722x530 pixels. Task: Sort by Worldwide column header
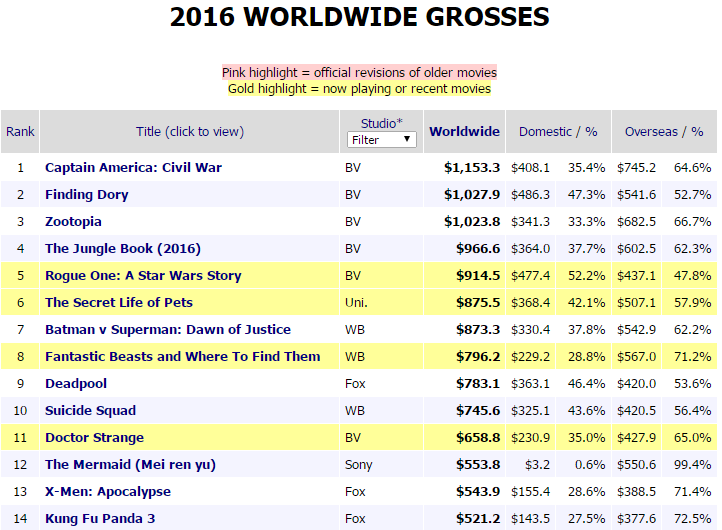pos(464,131)
